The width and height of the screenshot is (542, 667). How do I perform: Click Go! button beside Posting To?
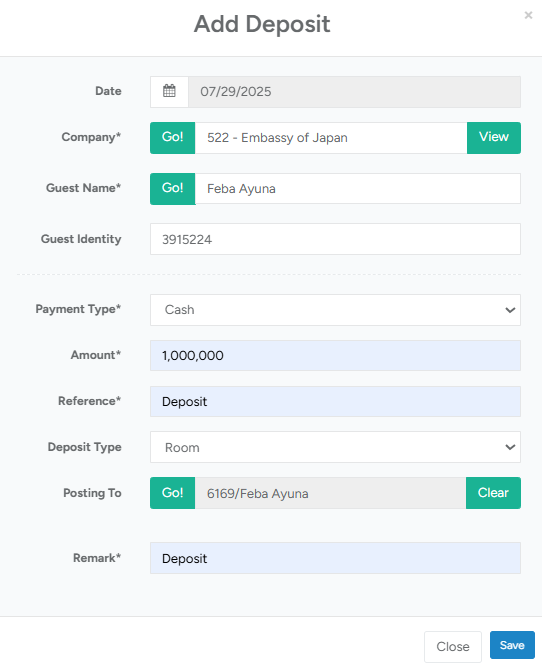pos(172,493)
